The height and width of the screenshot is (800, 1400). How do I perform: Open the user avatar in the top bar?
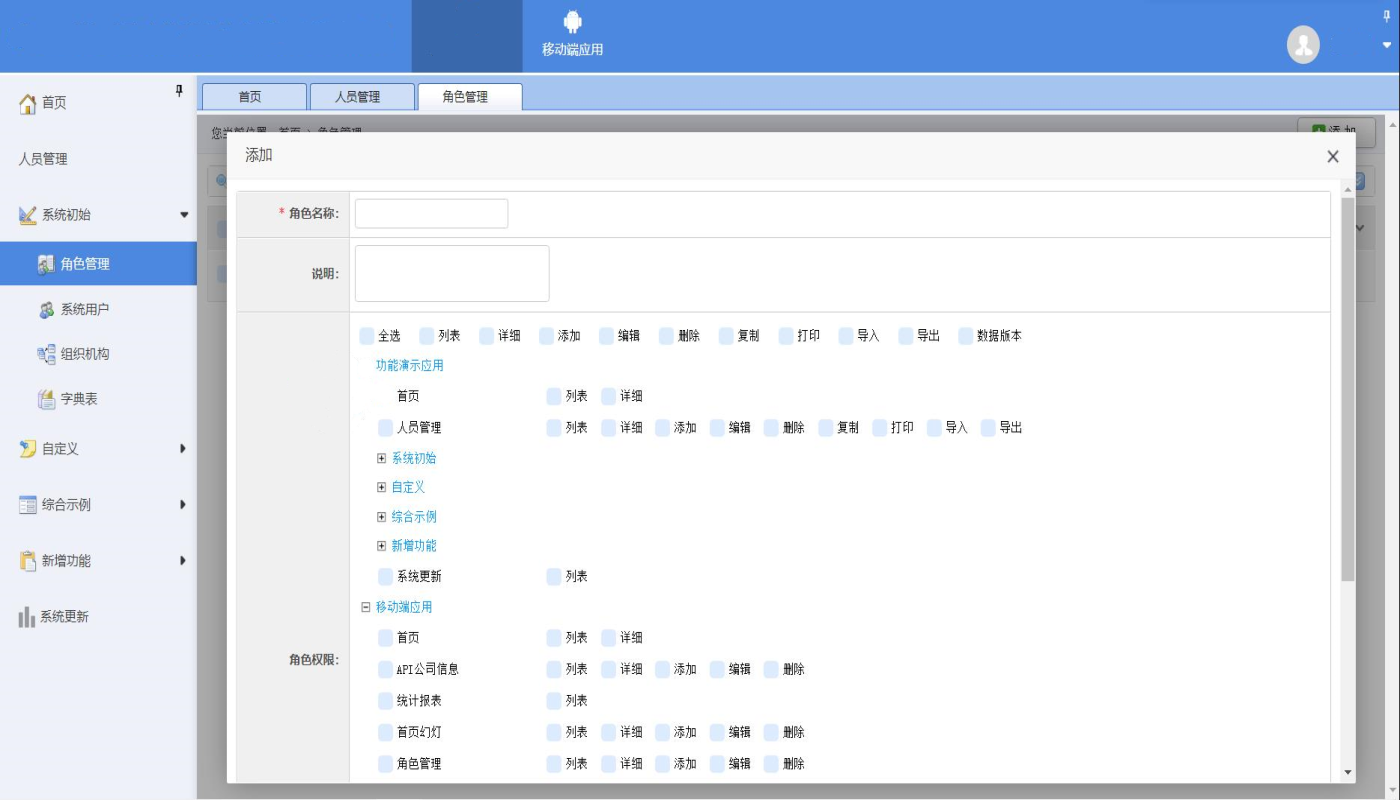[1303, 44]
